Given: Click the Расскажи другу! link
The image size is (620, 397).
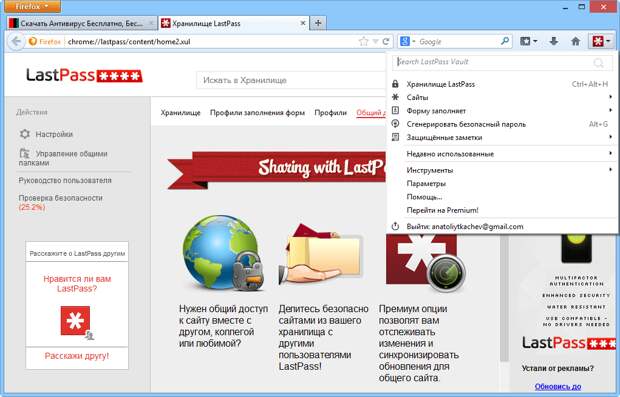Looking at the screenshot, I should 77,356.
